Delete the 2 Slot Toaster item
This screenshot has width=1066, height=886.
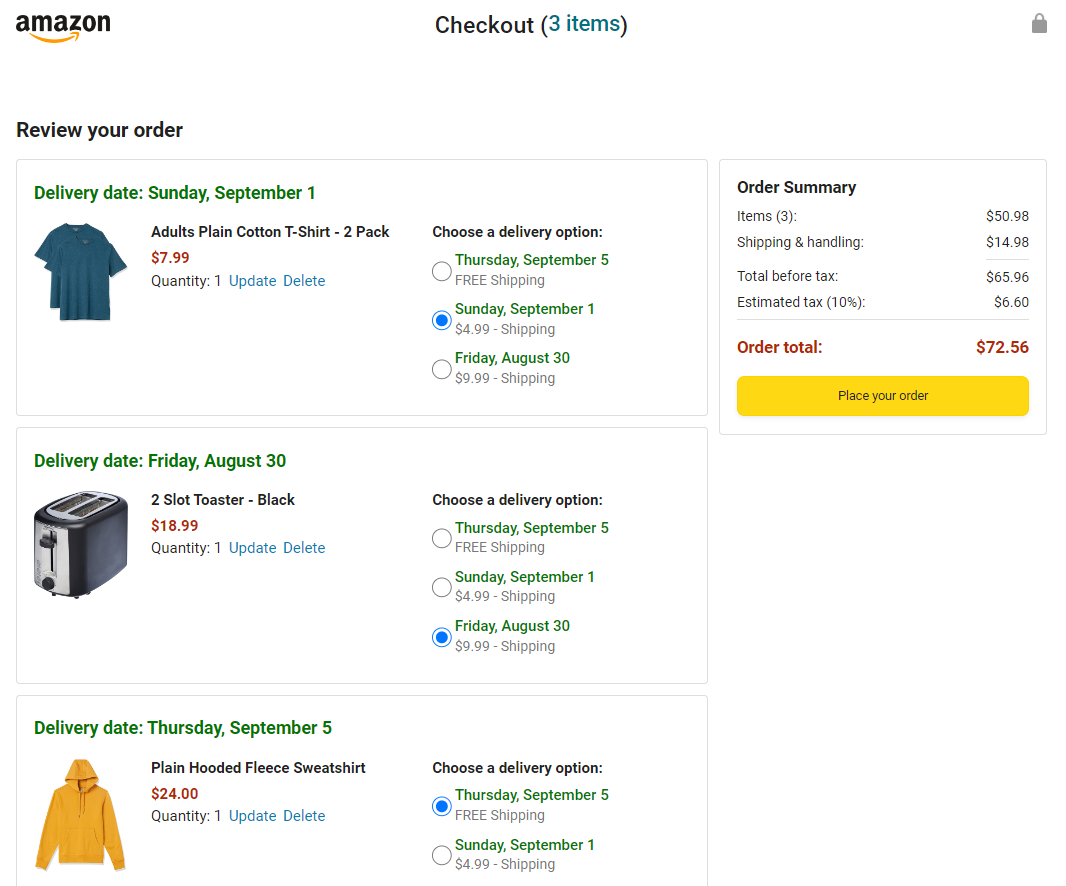coord(304,548)
